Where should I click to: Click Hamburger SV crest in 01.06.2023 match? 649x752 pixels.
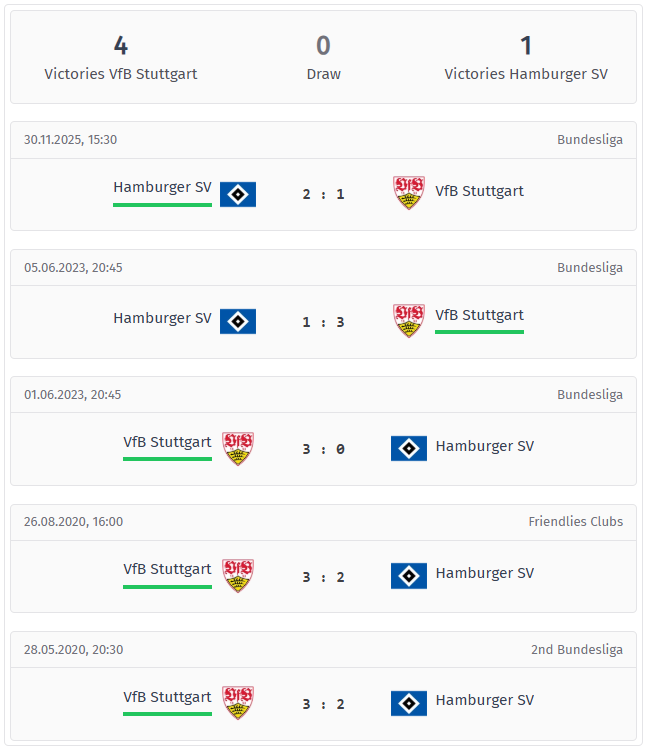pos(409,448)
